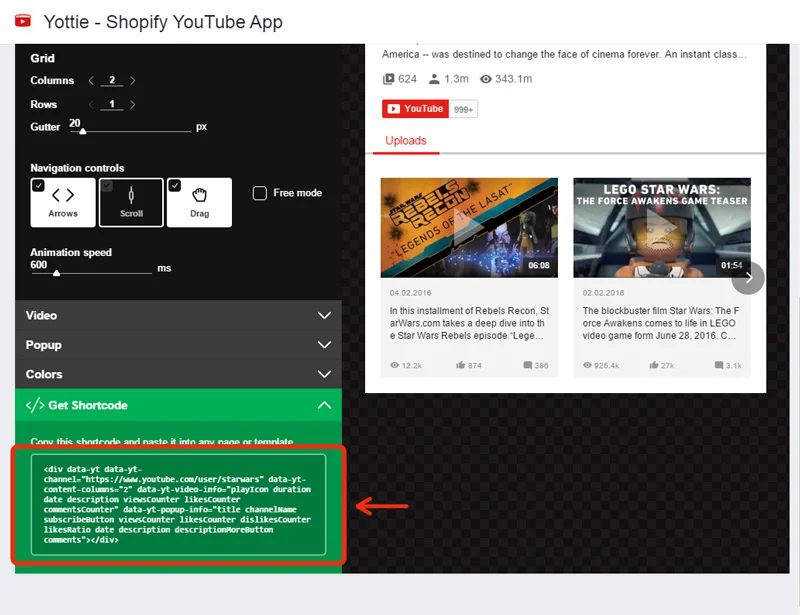Image resolution: width=800 pixels, height=615 pixels.
Task: Click the Navigation controls heading
Action: click(x=77, y=168)
